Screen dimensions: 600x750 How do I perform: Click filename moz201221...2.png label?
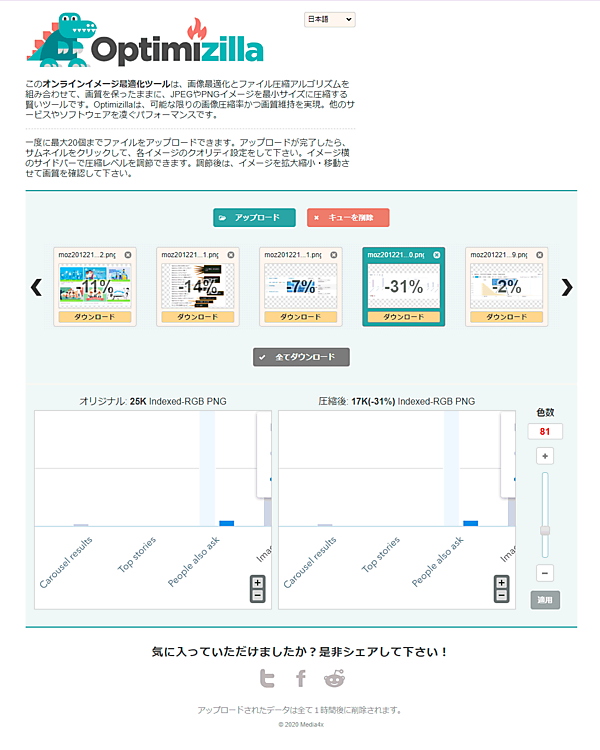pos(87,255)
